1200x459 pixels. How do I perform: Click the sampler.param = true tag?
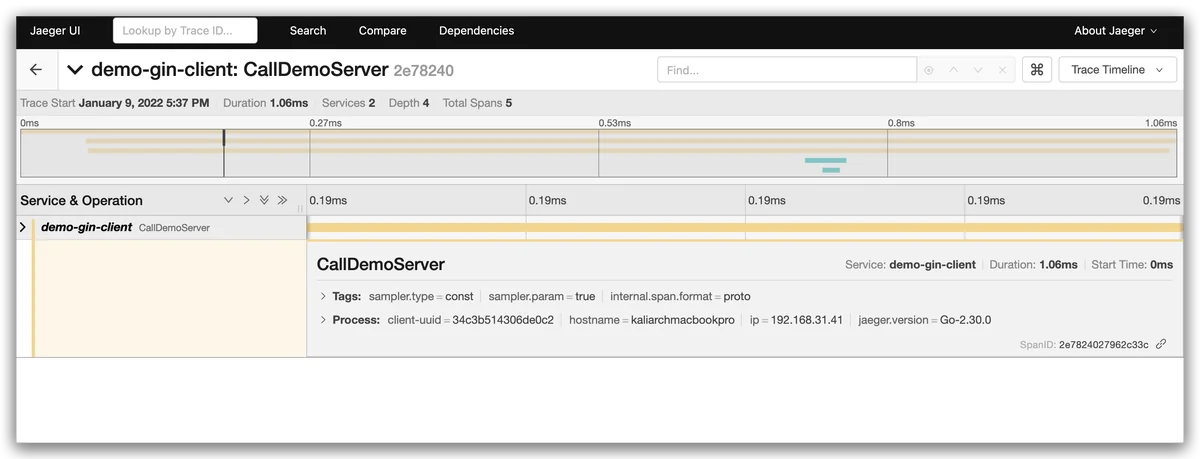(542, 296)
